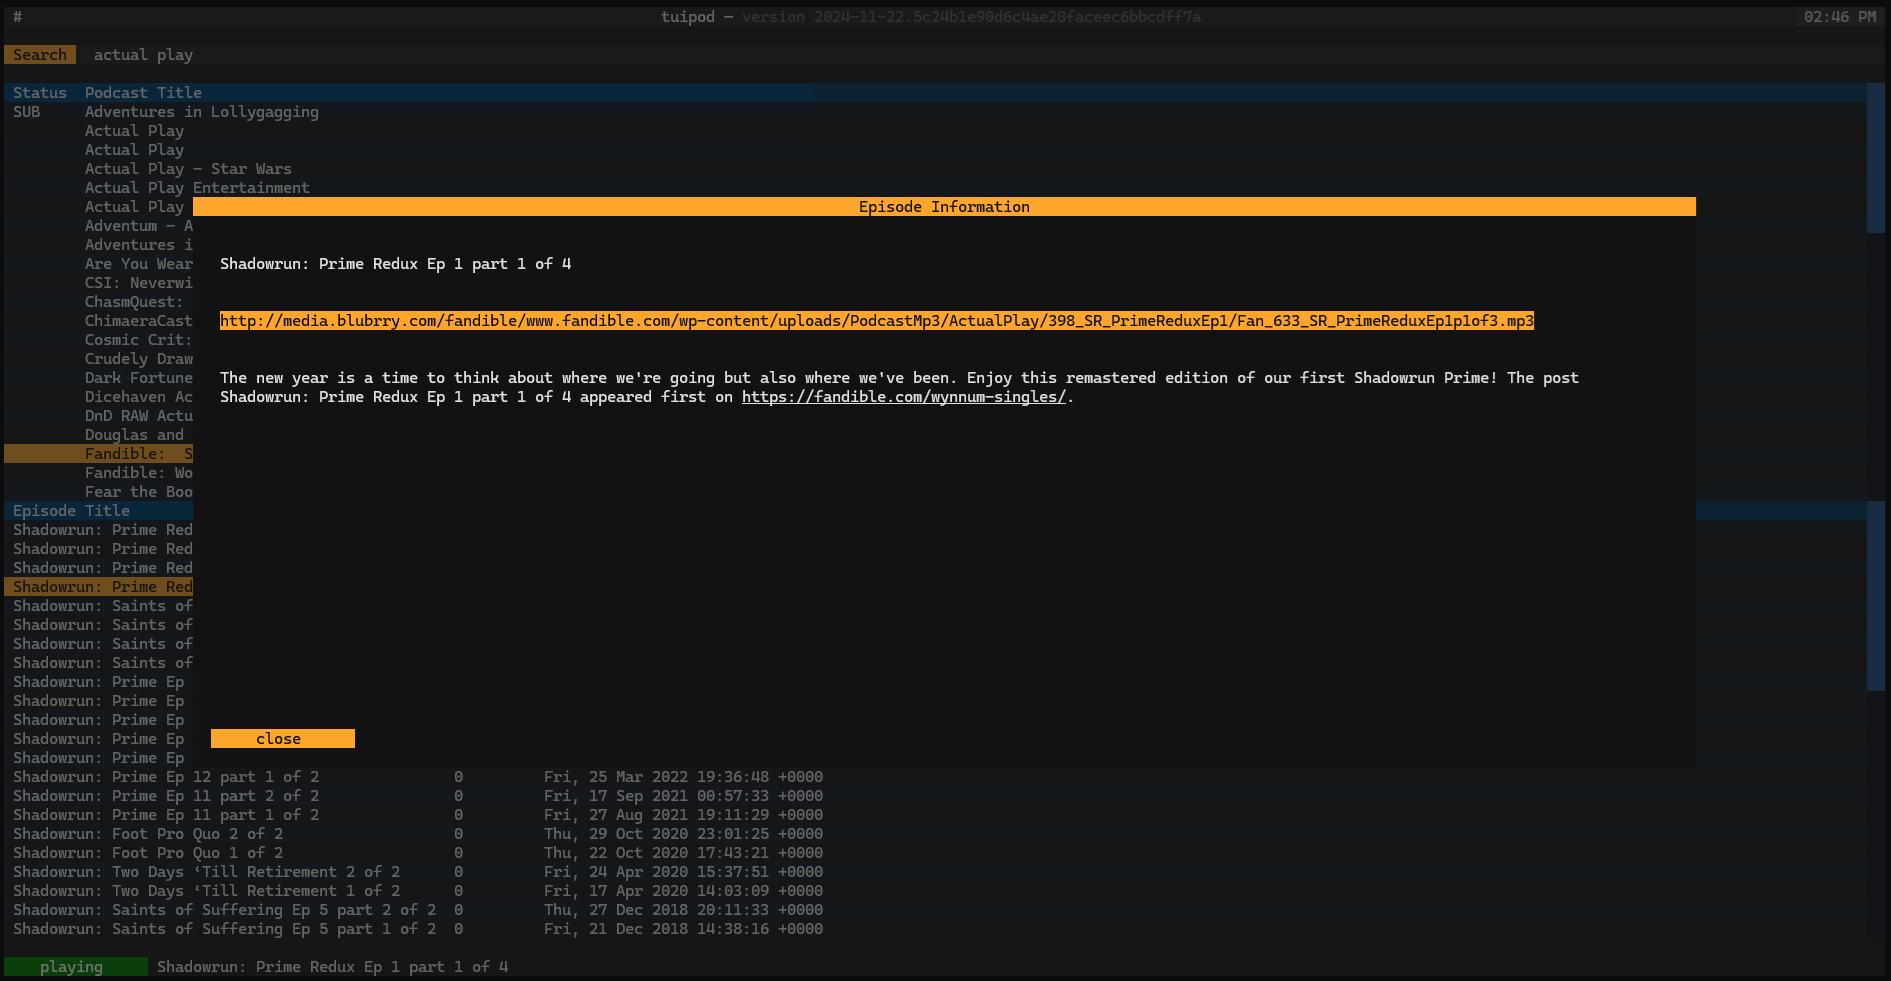Viewport: 1891px width, 981px height.
Task: Click the 'Episode Information' dialog title bar
Action: tap(944, 207)
